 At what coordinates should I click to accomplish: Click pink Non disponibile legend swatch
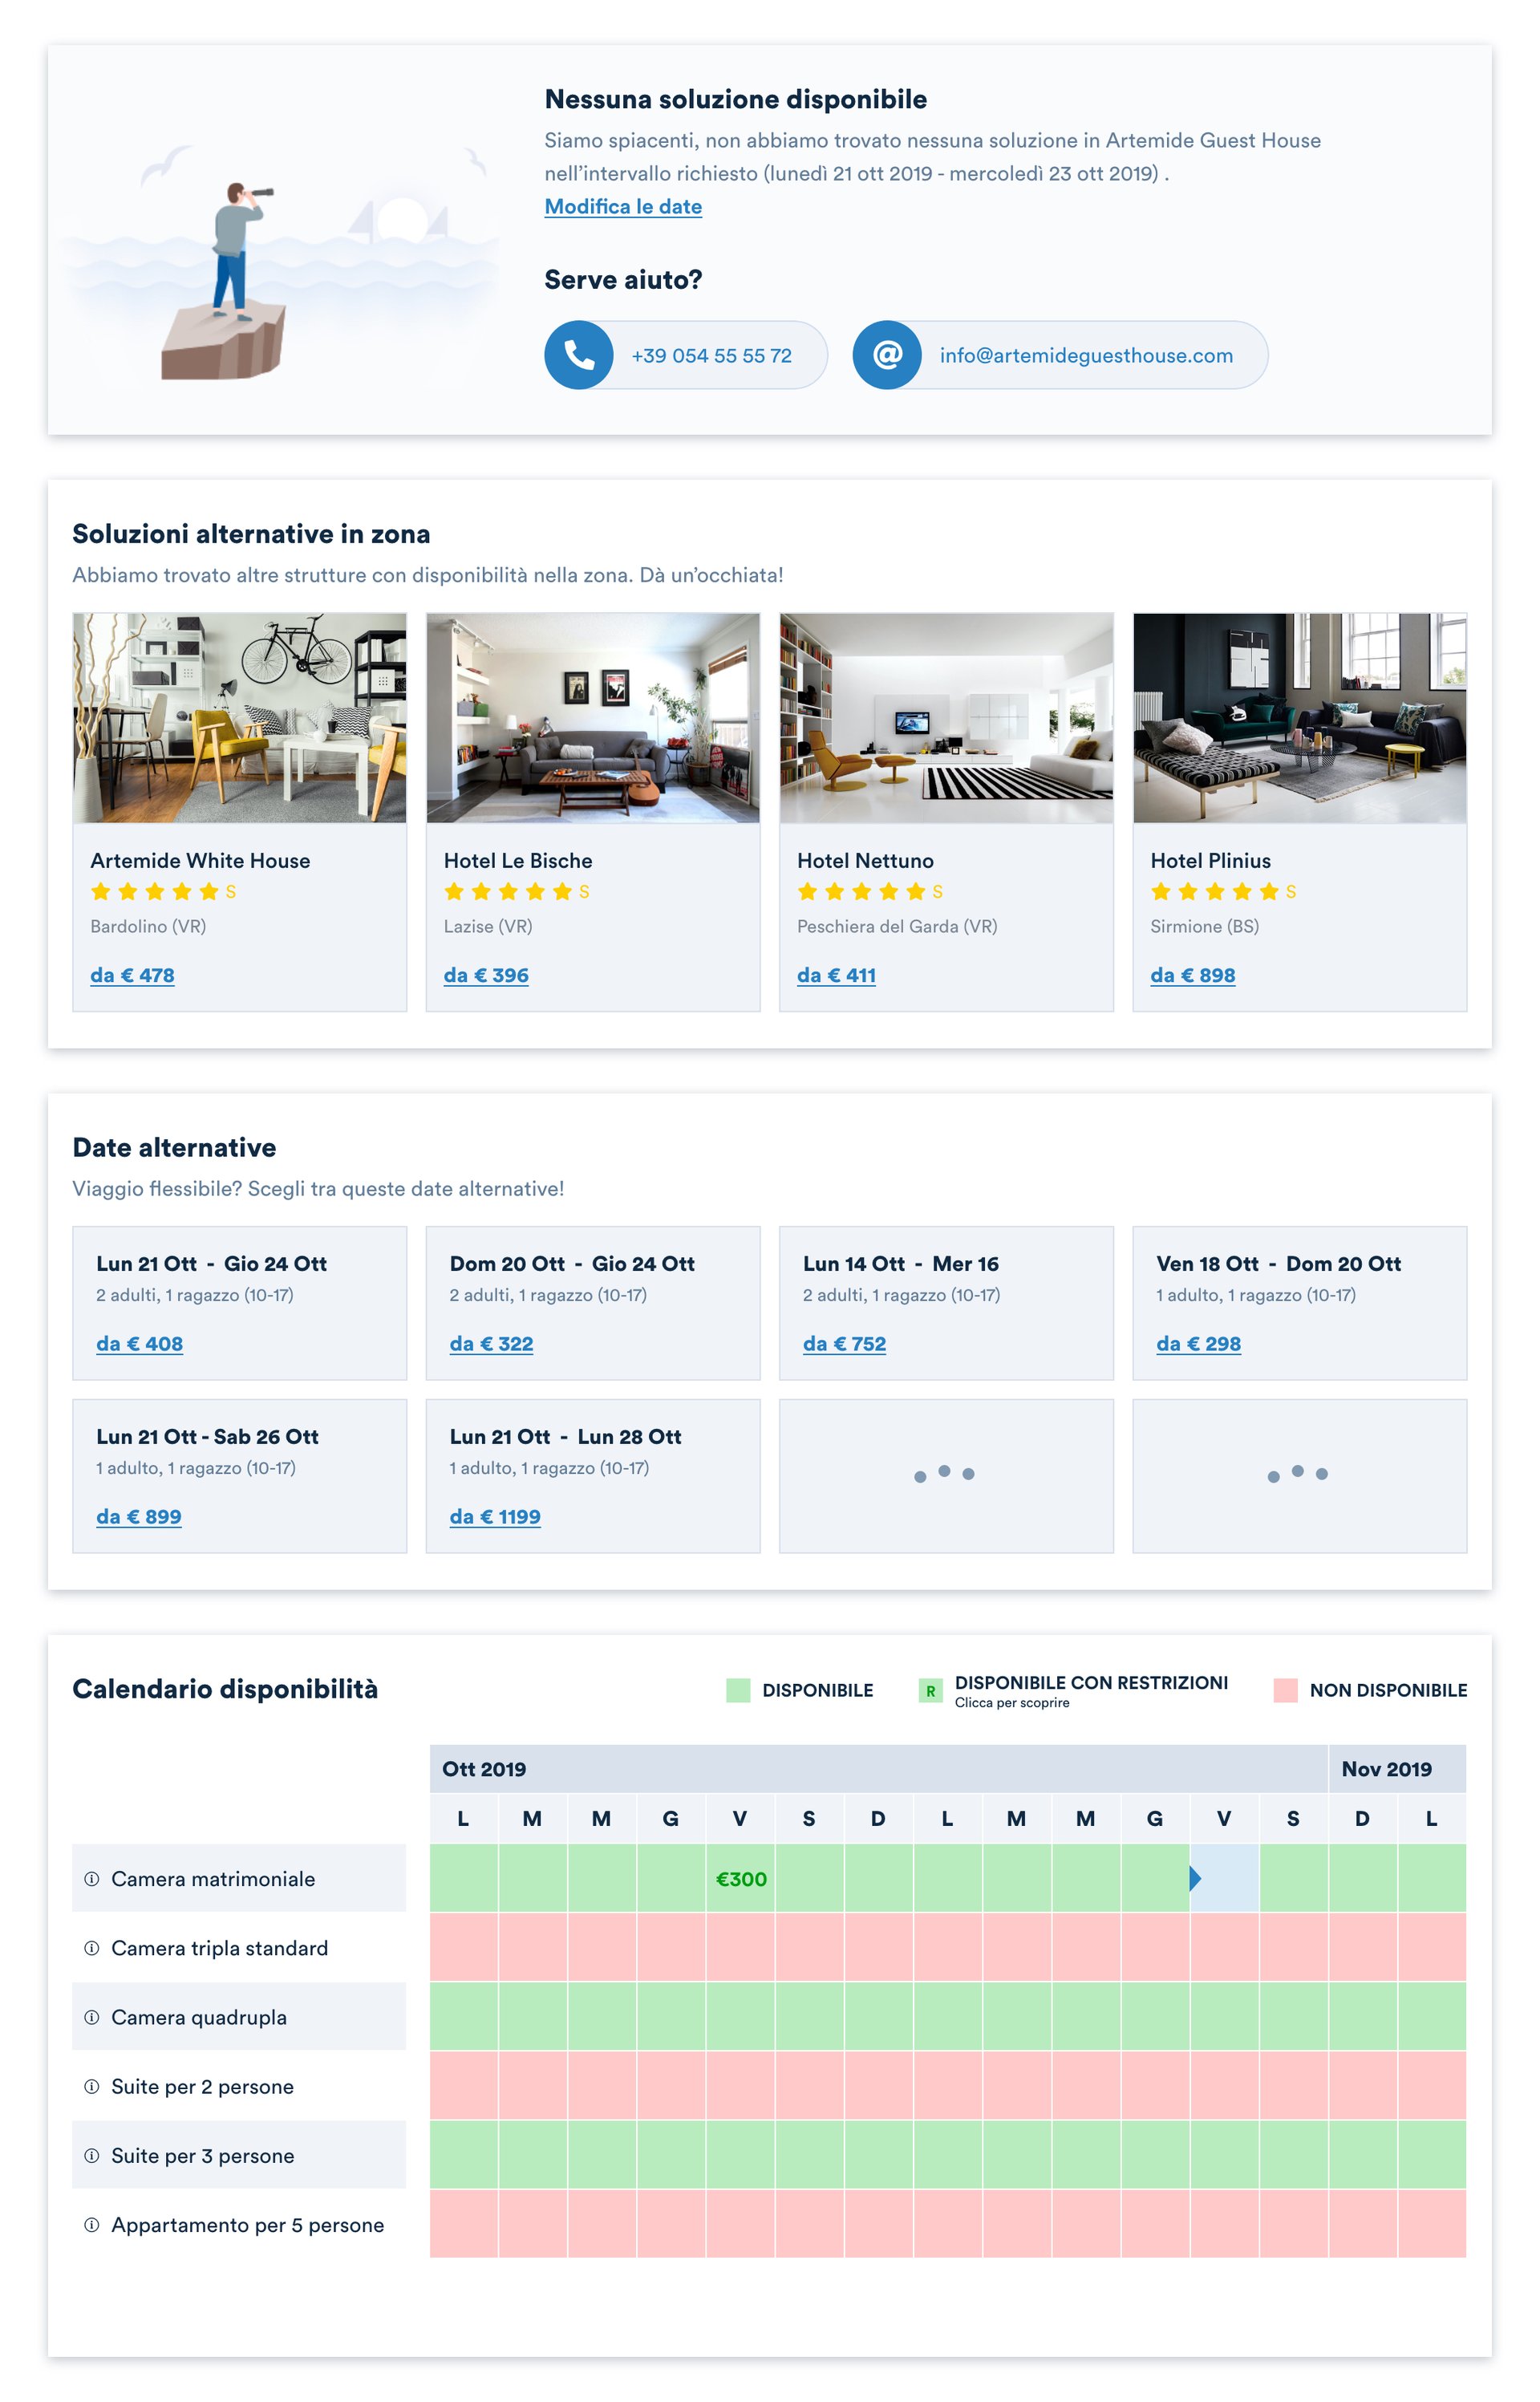pyautogui.click(x=1286, y=1691)
